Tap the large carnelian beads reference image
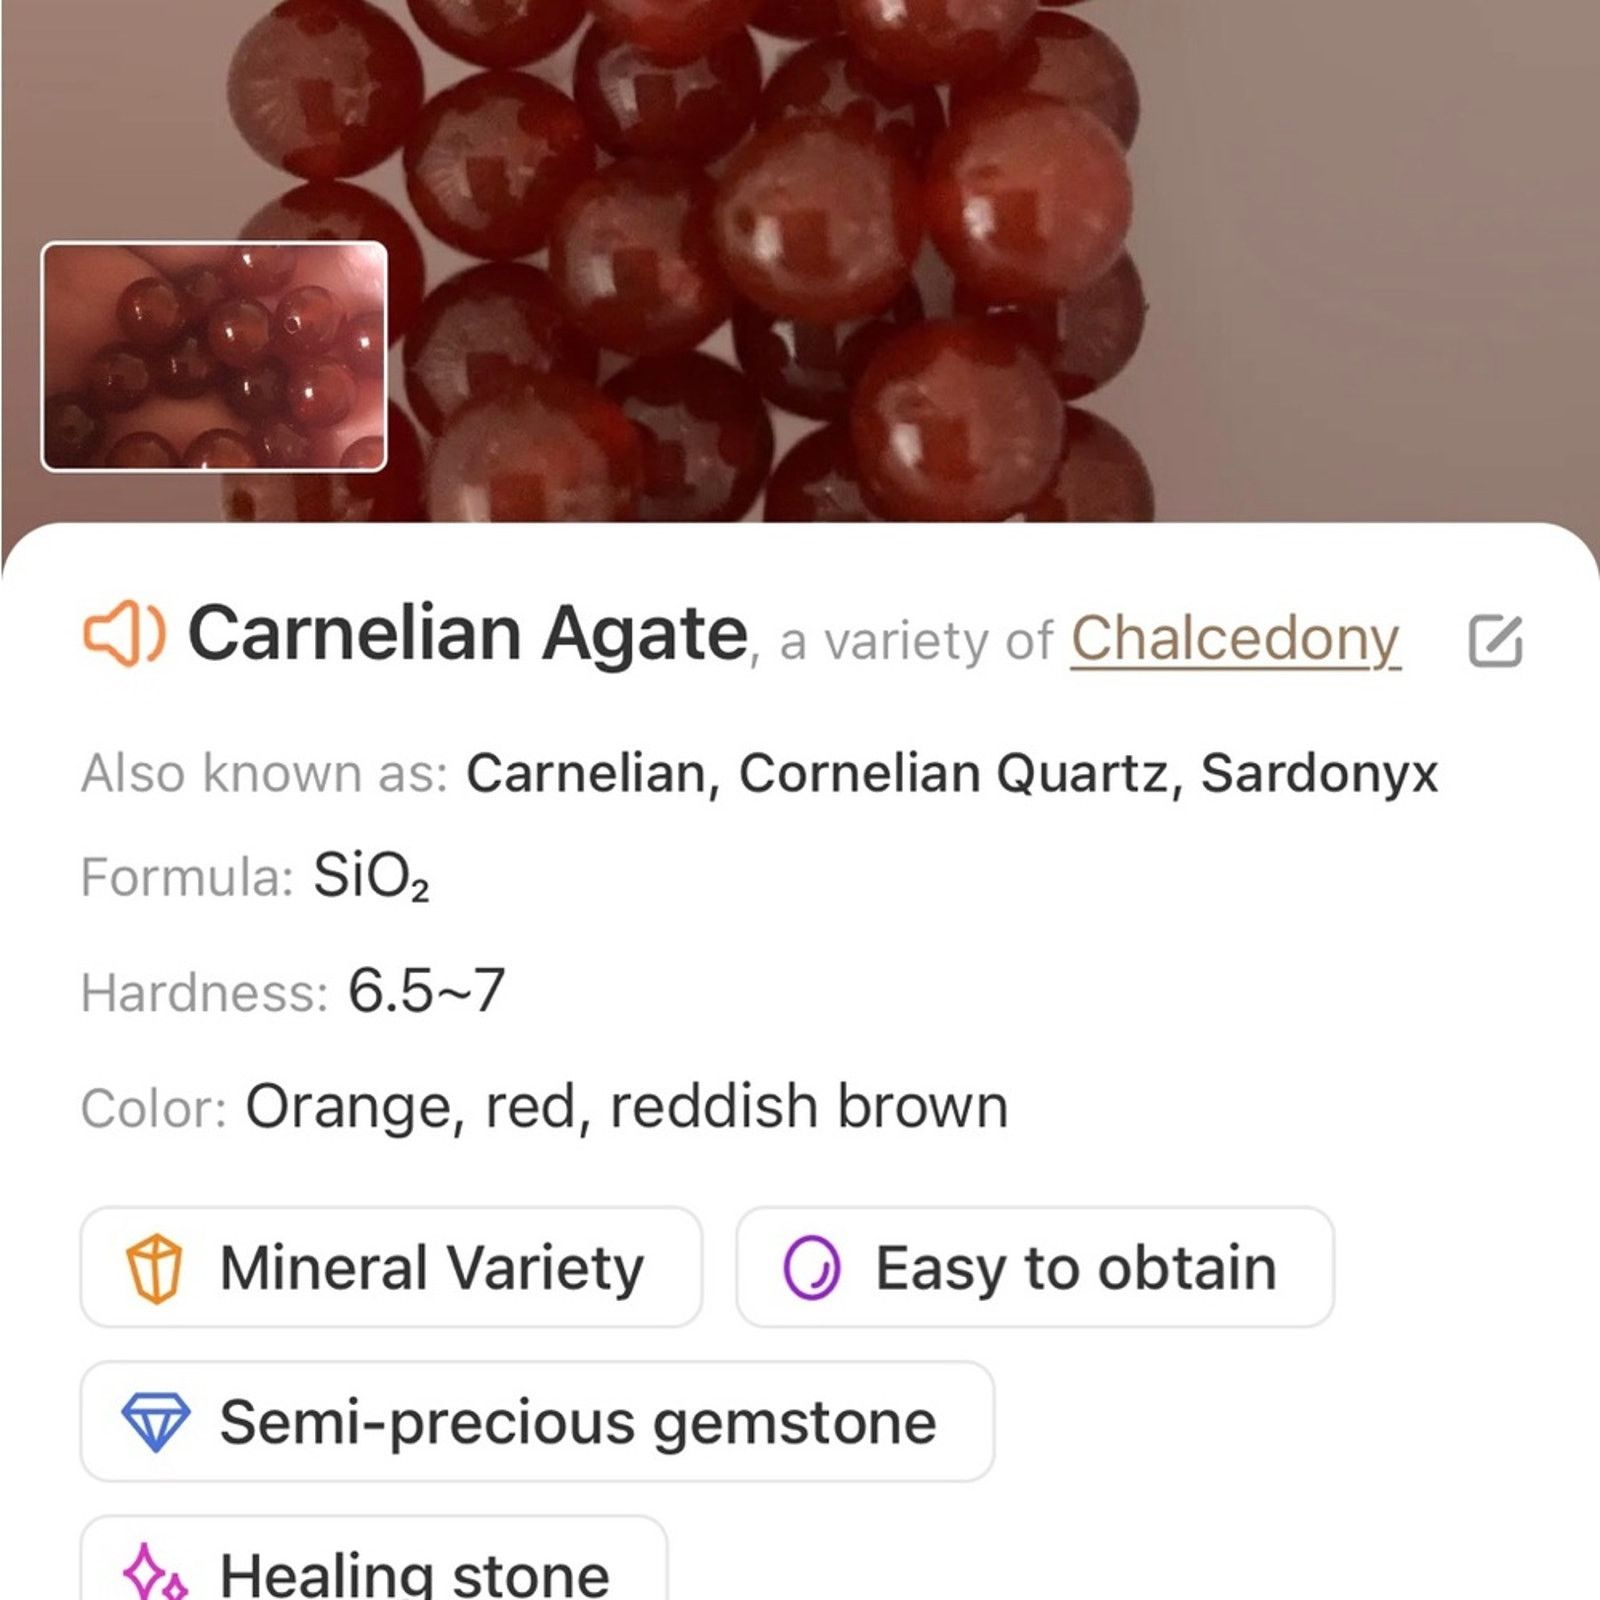Image resolution: width=1600 pixels, height=1600 pixels. tap(800, 260)
